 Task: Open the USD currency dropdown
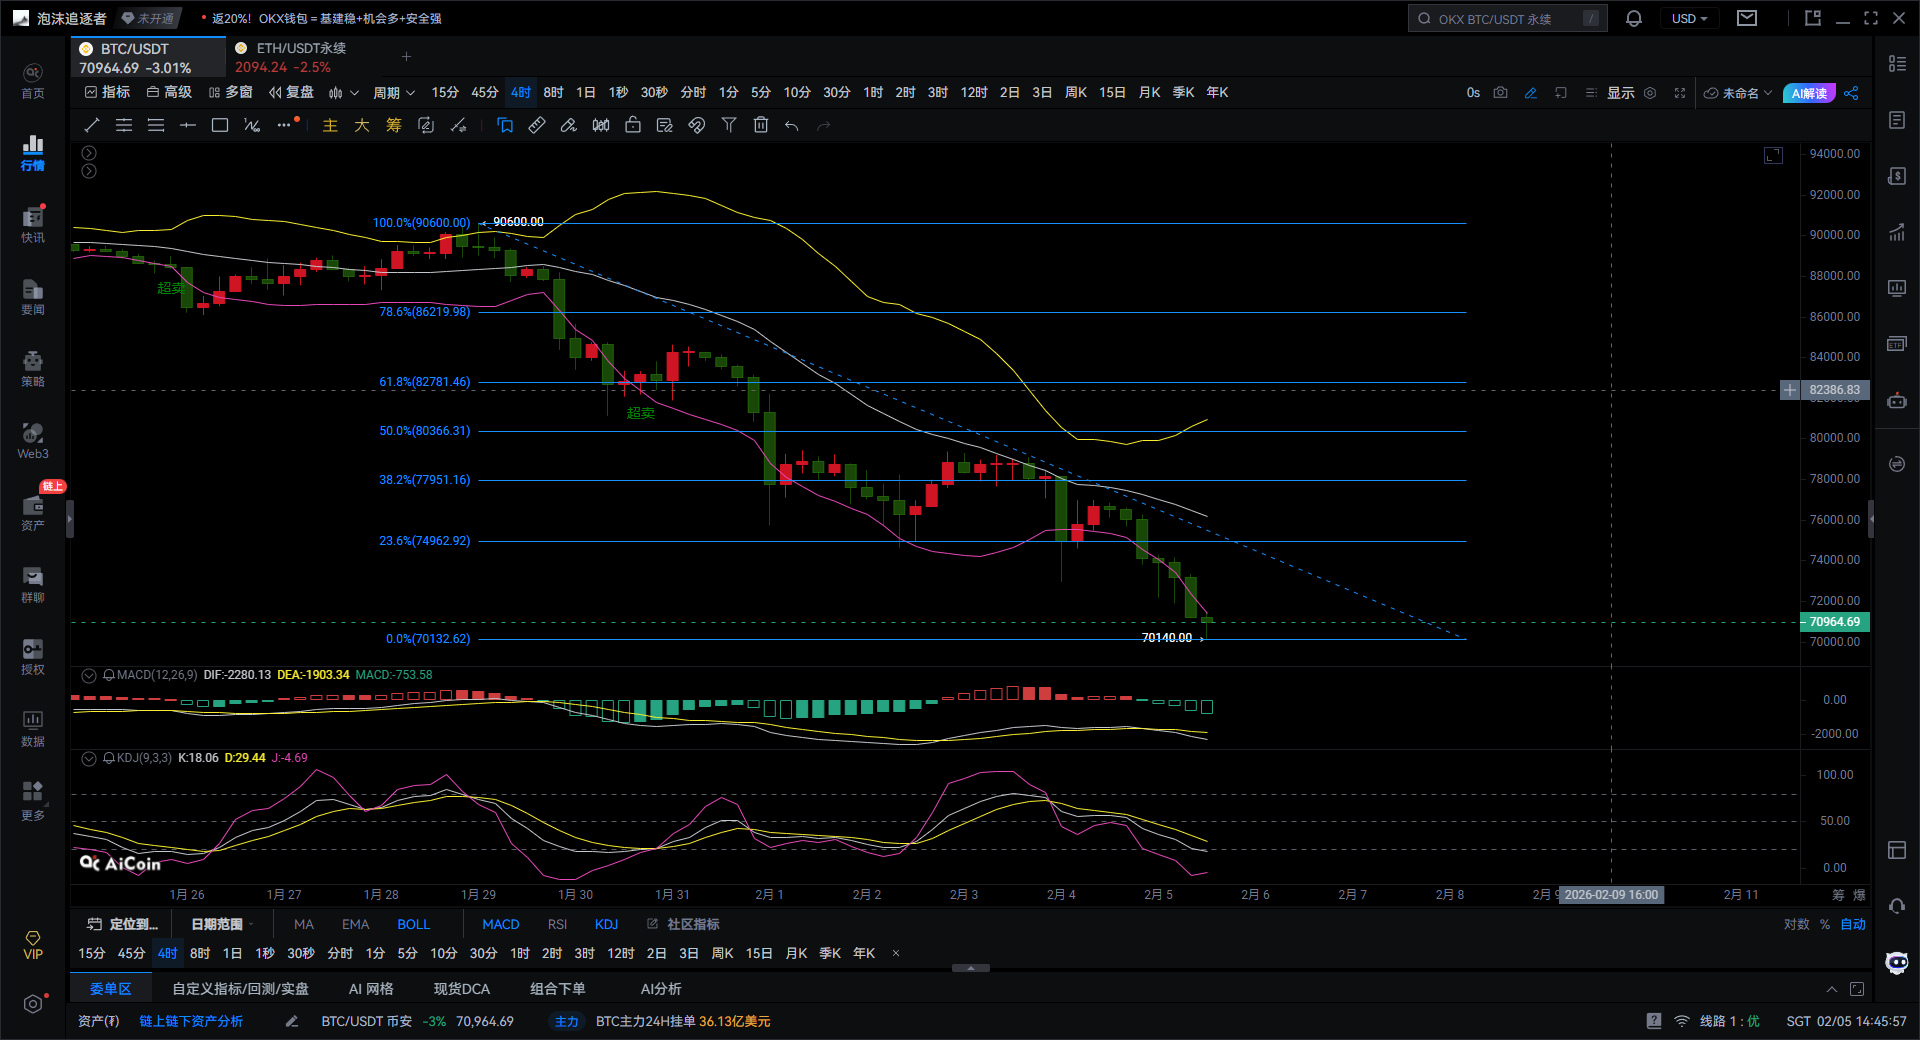coord(1689,19)
